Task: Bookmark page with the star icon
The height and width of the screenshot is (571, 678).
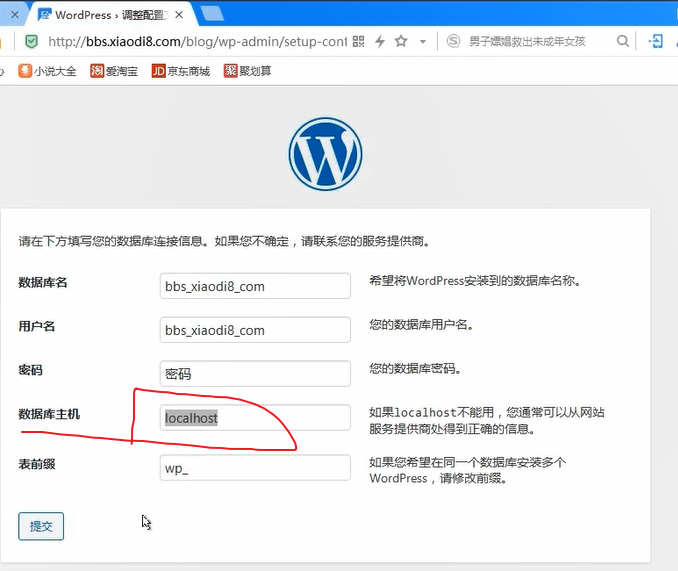Action: [401, 41]
